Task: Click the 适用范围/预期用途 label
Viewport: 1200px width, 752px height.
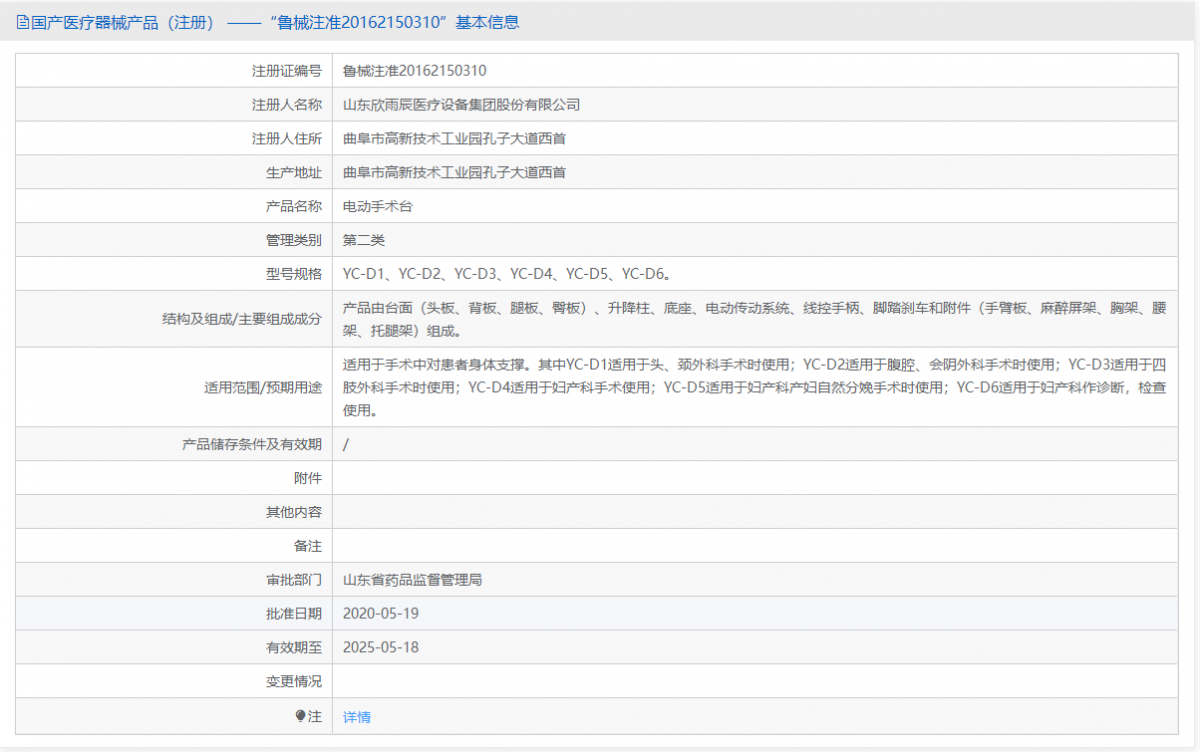Action: 263,387
